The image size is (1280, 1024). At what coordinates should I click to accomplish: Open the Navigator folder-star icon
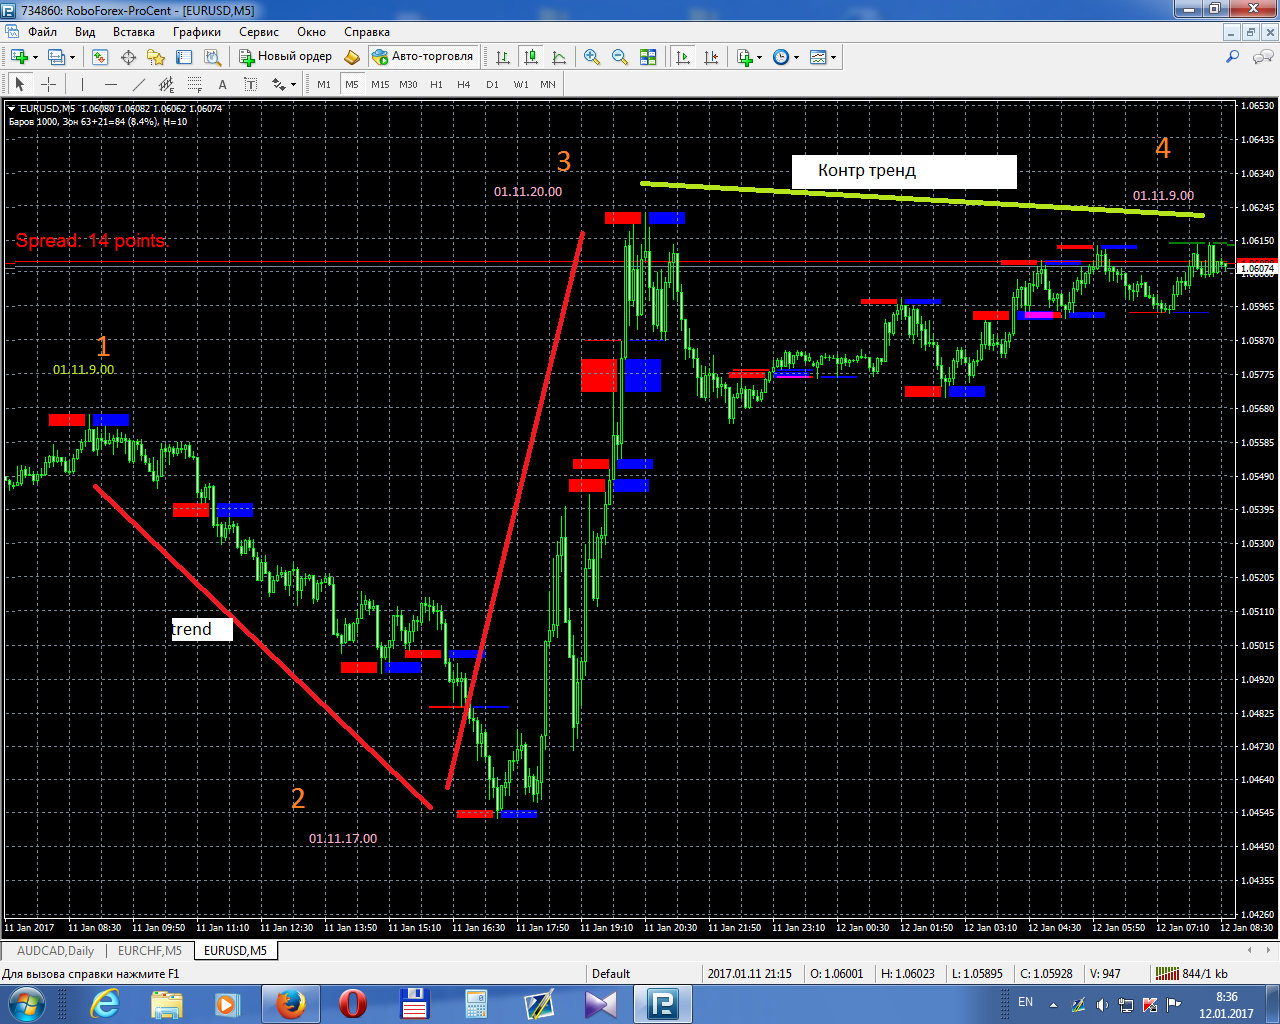point(156,57)
